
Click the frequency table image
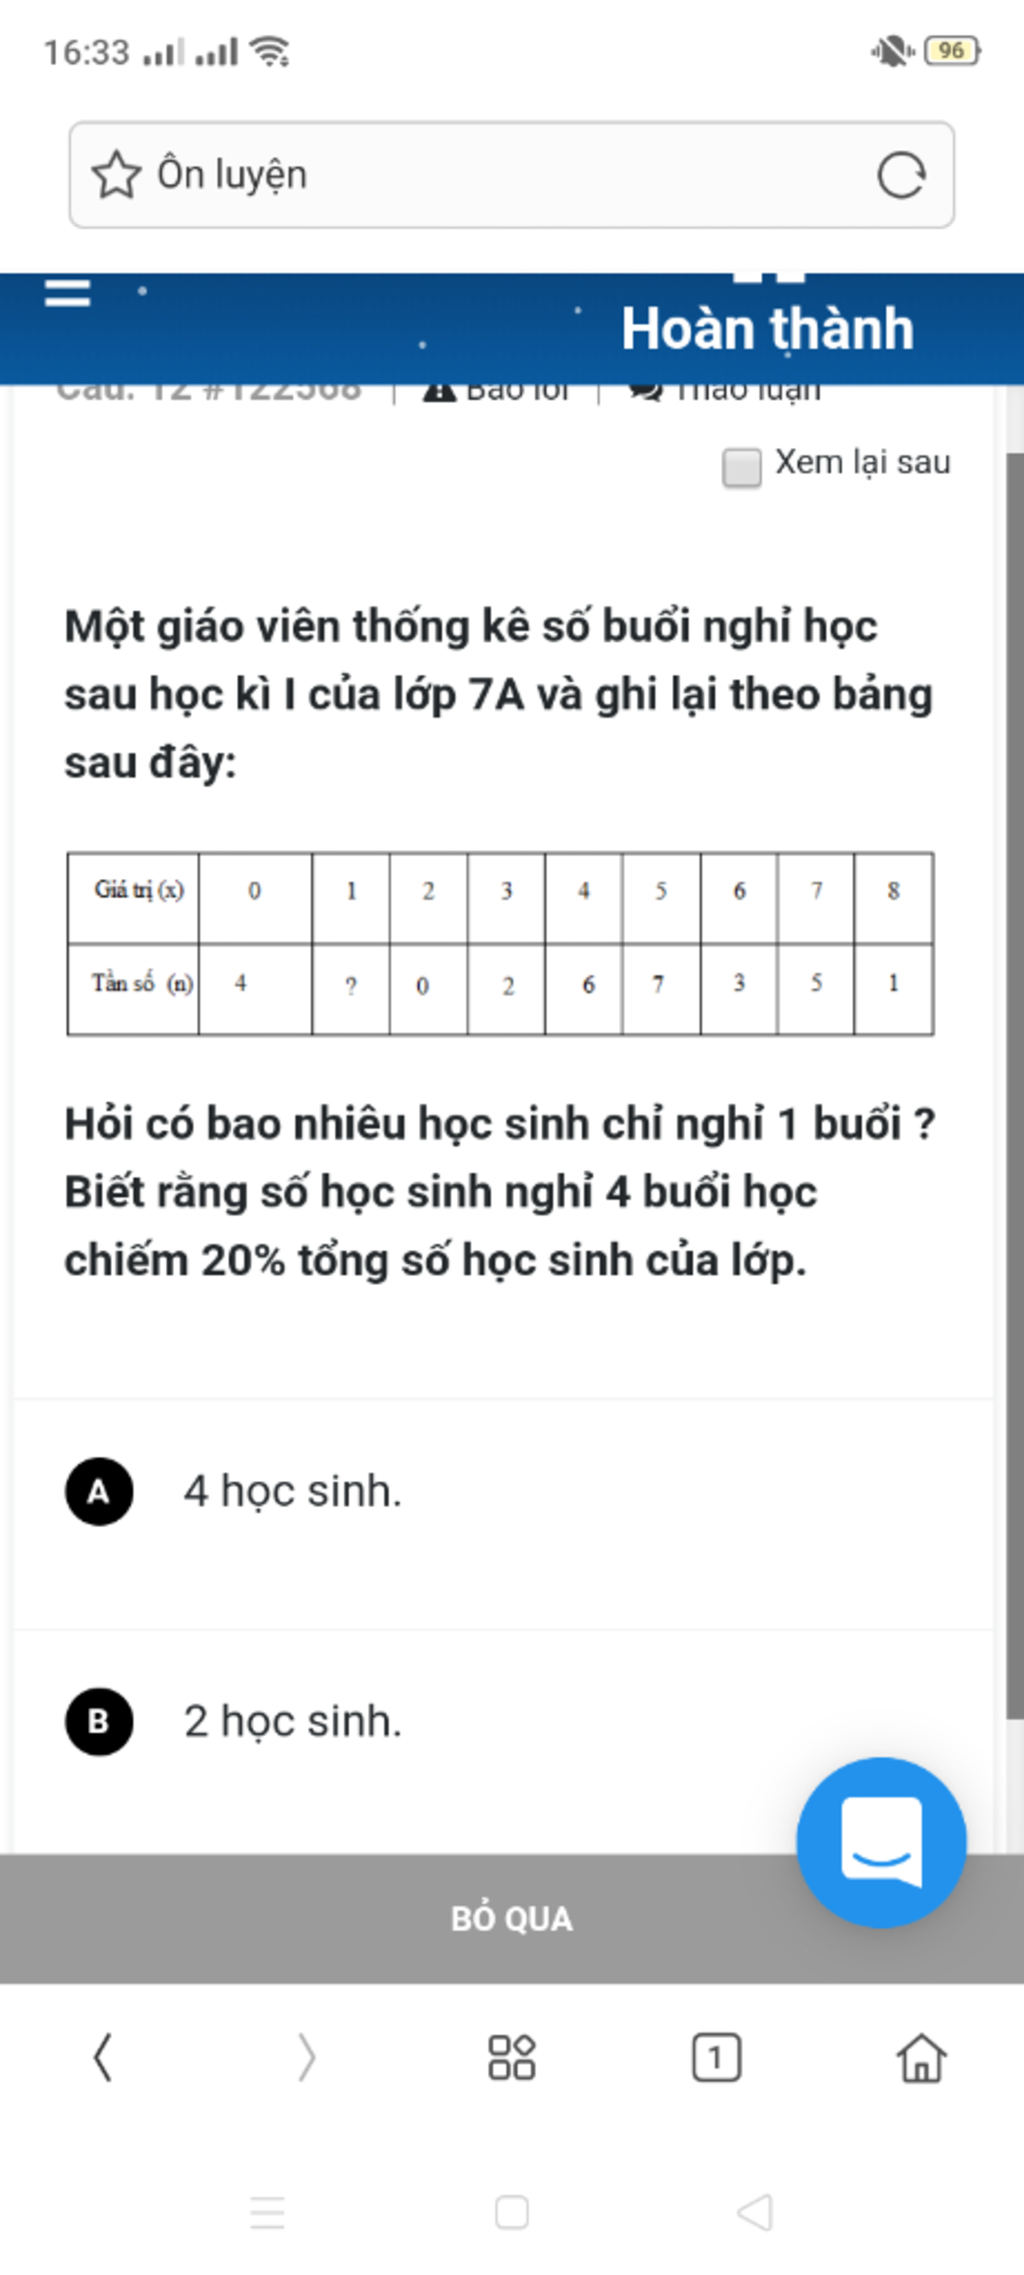pyautogui.click(x=500, y=943)
